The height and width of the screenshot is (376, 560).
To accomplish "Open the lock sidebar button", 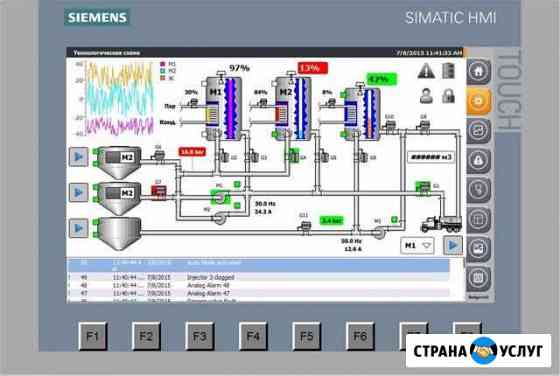I will (x=479, y=160).
